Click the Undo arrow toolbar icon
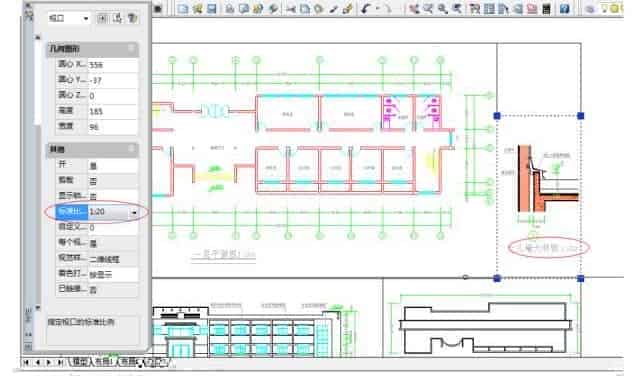This screenshot has height=376, width=640. (365, 8)
